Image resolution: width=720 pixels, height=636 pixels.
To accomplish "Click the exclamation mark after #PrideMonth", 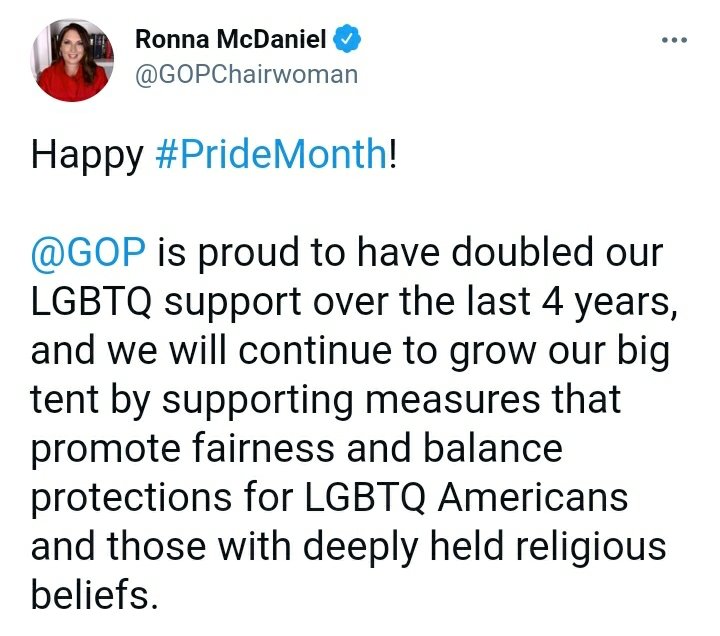I will 392,154.
